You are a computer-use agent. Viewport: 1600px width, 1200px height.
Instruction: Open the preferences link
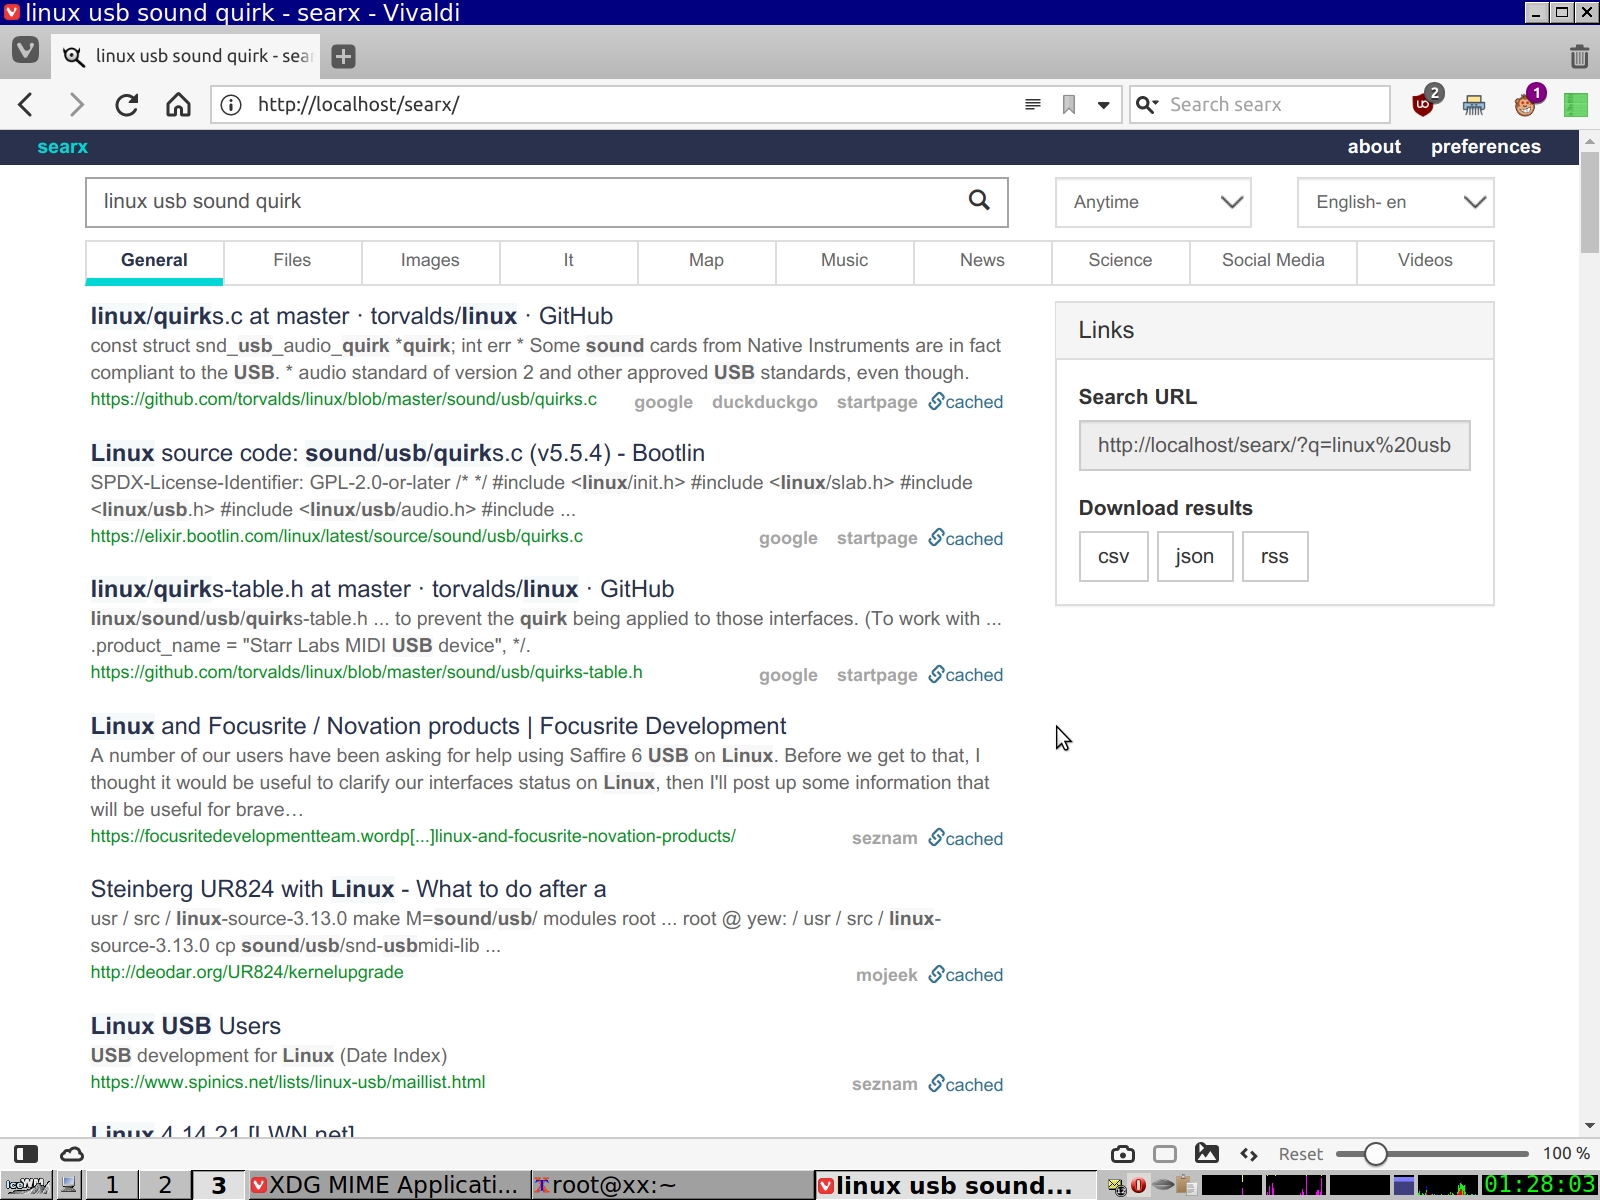pos(1485,147)
